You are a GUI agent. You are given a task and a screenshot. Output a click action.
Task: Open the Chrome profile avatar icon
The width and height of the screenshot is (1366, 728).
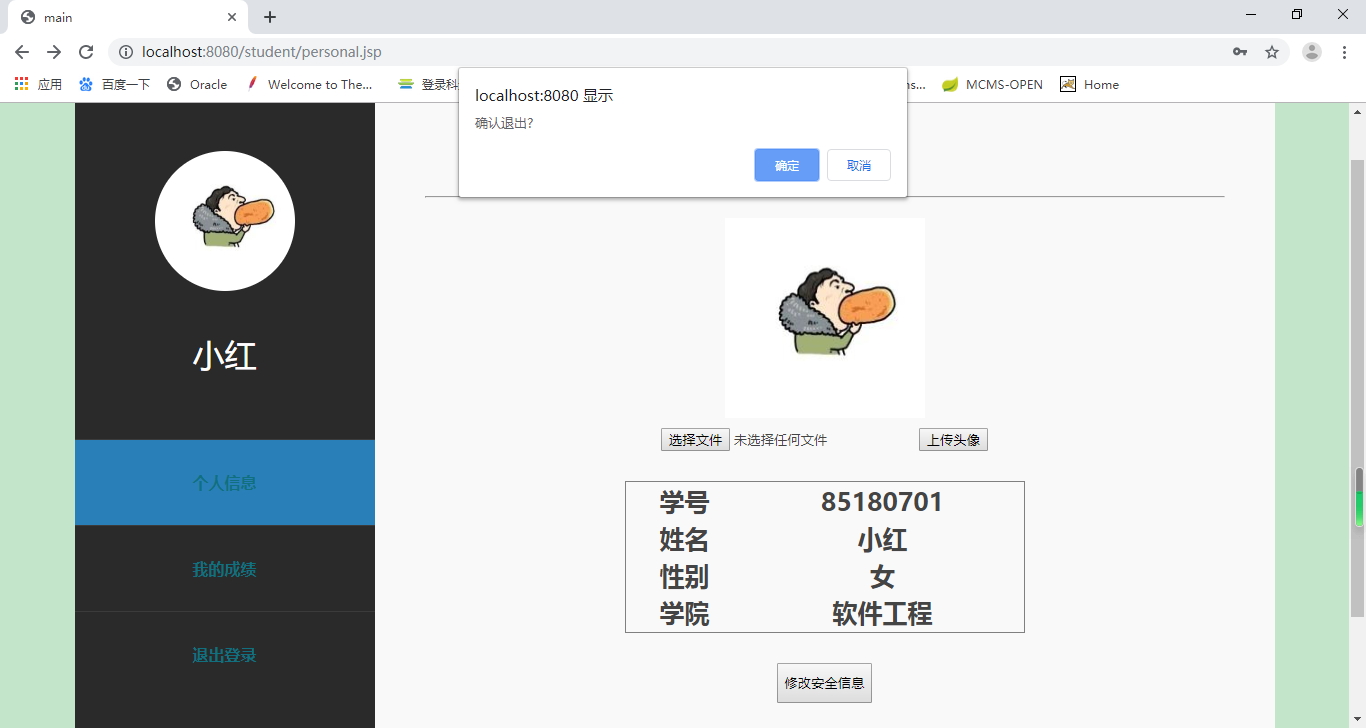tap(1311, 51)
